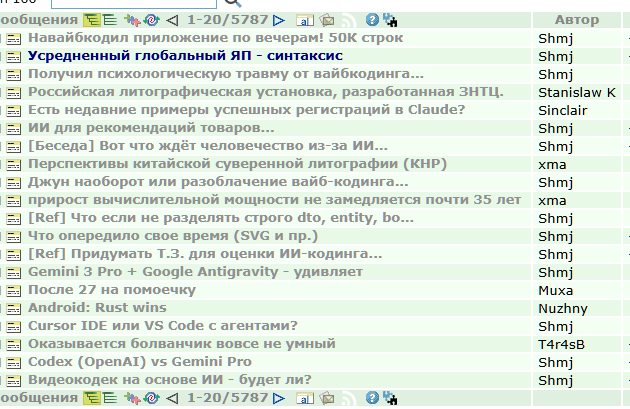630x409 pixels.
Task: Open thread 'Cursor IDE или VS Code с агентами?'
Action: click(162, 326)
